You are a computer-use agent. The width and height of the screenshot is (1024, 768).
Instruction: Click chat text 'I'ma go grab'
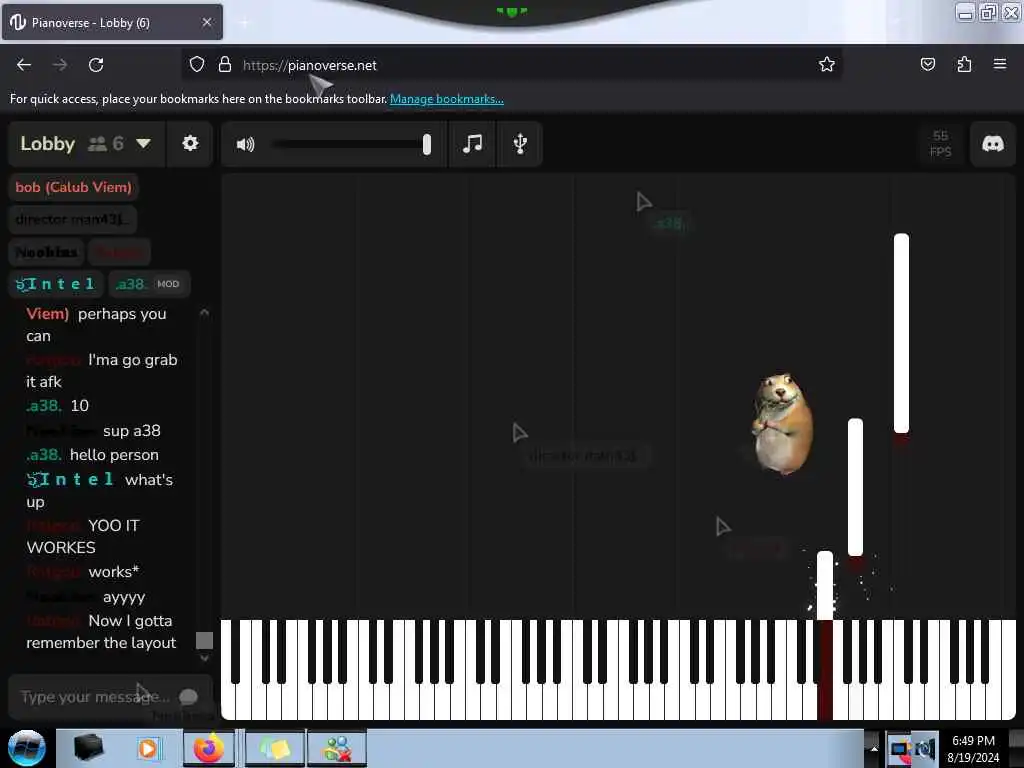click(x=133, y=360)
